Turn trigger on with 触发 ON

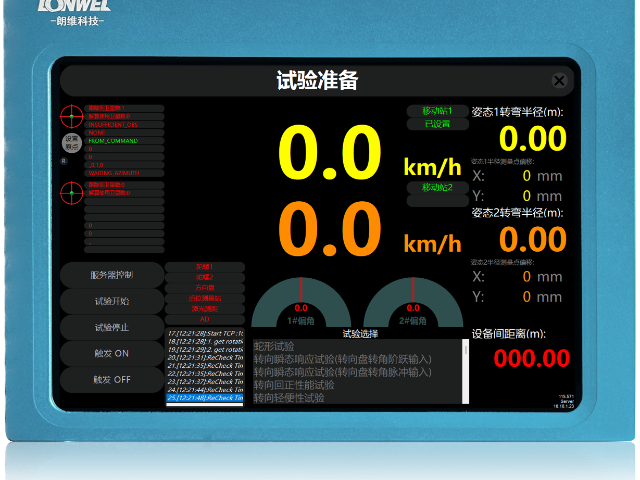(112, 353)
